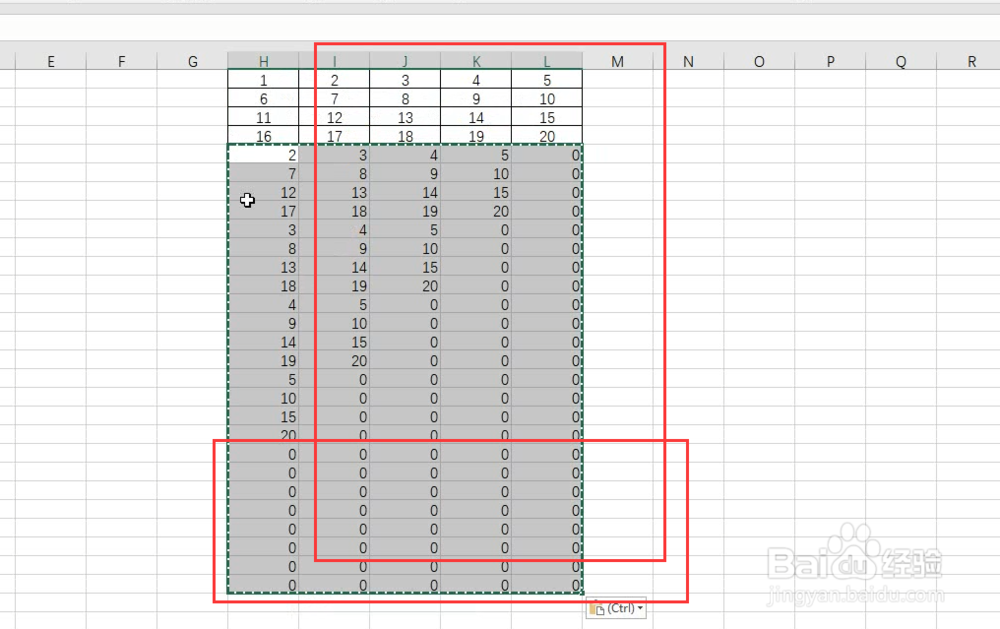Click the cell with 18 in column J
1000x629 pixels.
(x=405, y=136)
